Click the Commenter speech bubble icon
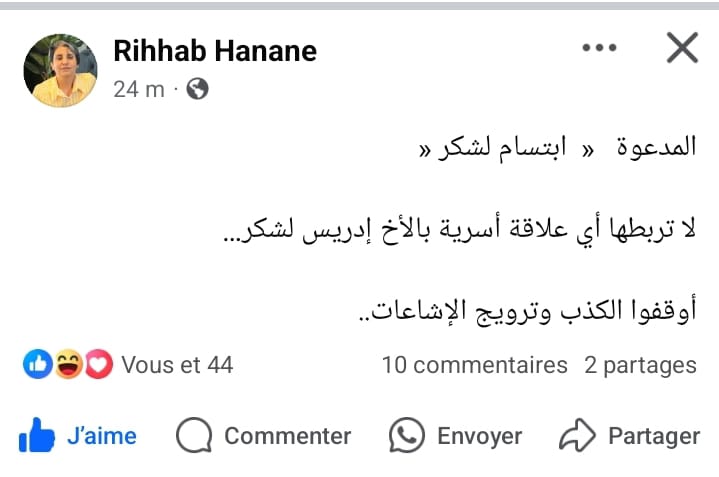Screen dimensions: 719x477 point(192,436)
